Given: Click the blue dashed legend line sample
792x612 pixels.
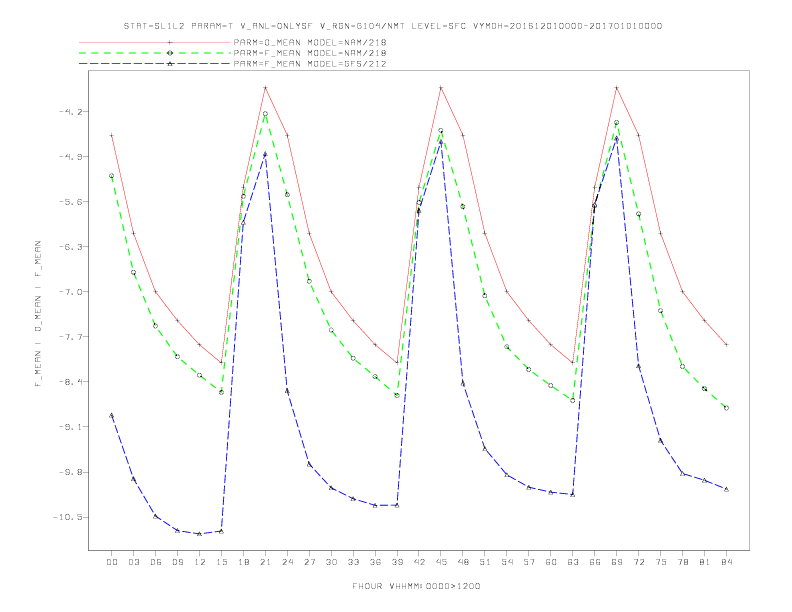Looking at the screenshot, I should (x=155, y=64).
